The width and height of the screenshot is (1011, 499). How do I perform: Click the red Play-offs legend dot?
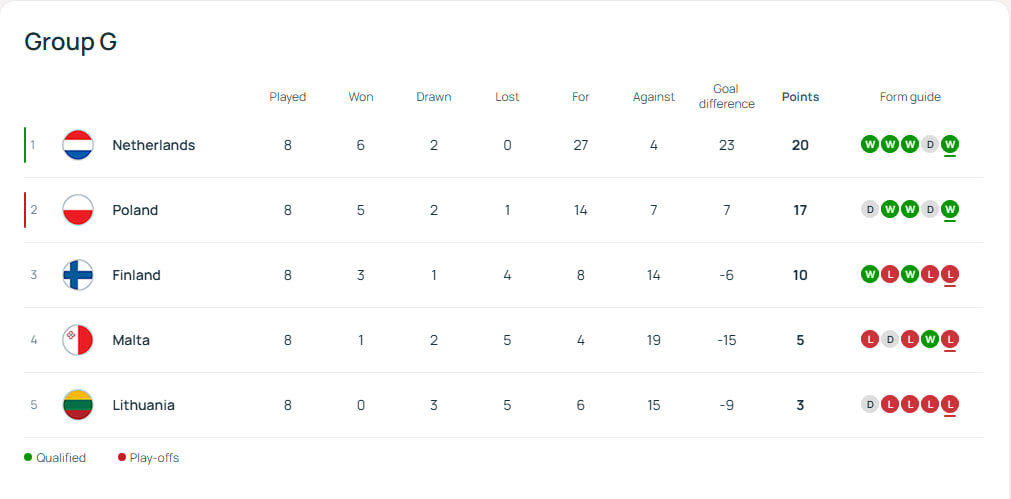pos(122,458)
